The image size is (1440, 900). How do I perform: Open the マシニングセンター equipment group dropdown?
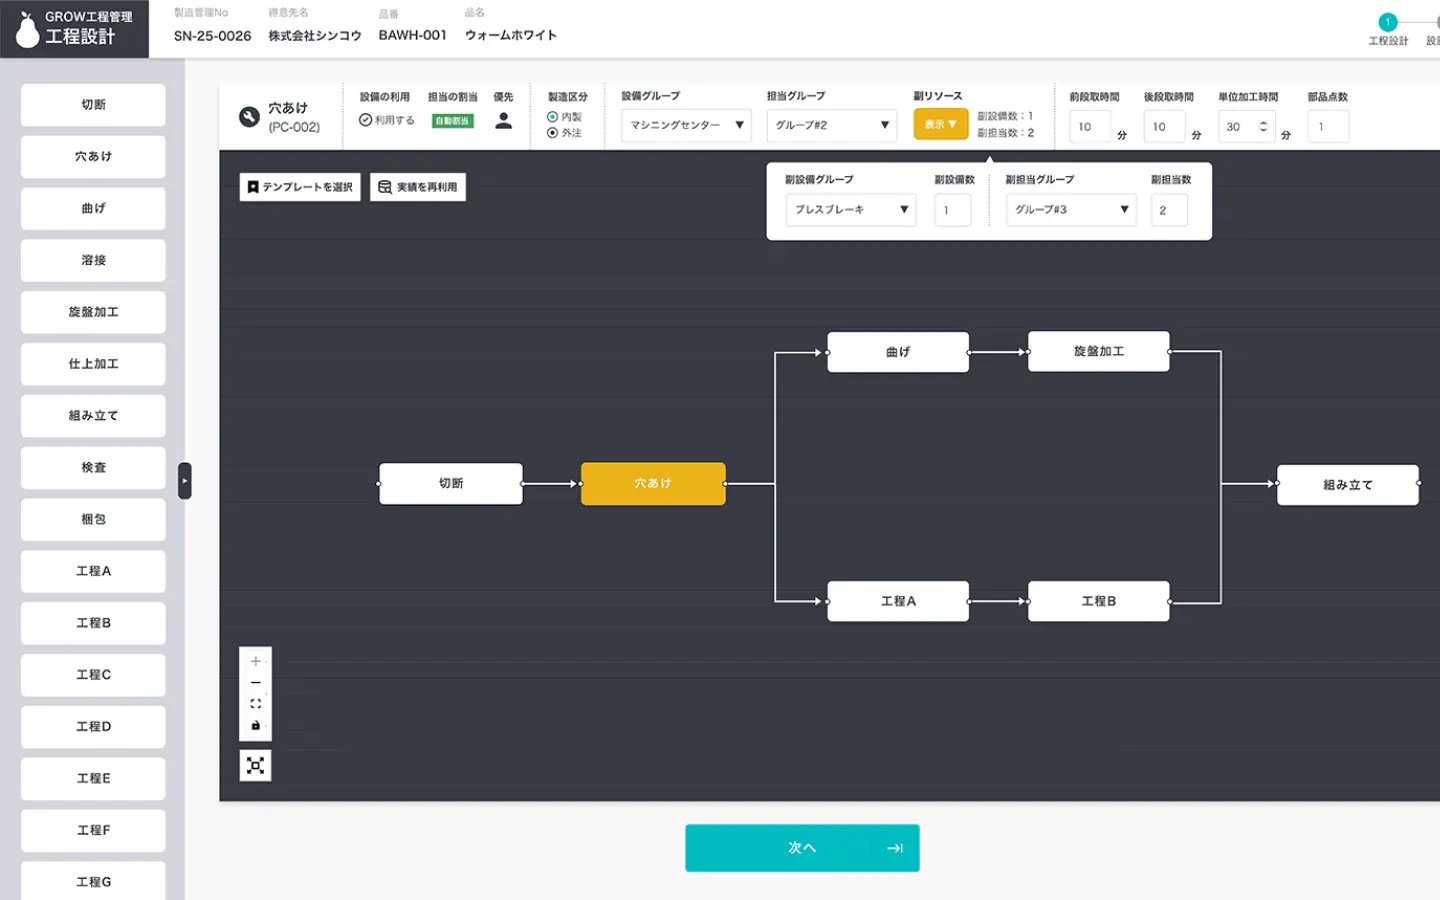pos(686,125)
